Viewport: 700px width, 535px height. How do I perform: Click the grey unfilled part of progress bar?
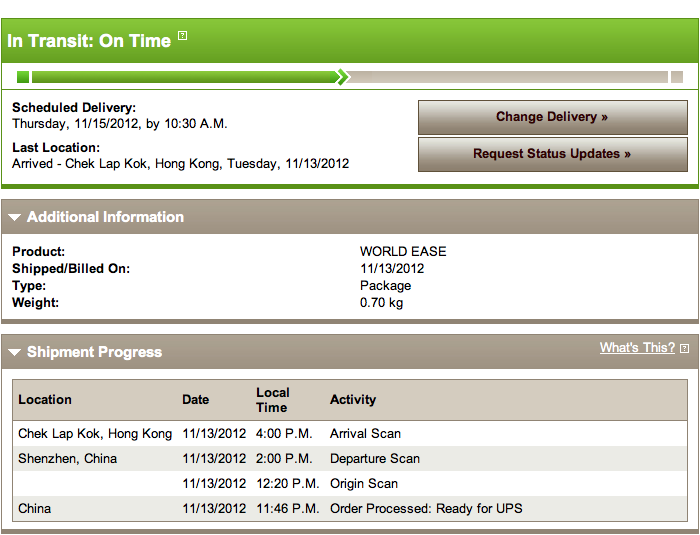509,77
